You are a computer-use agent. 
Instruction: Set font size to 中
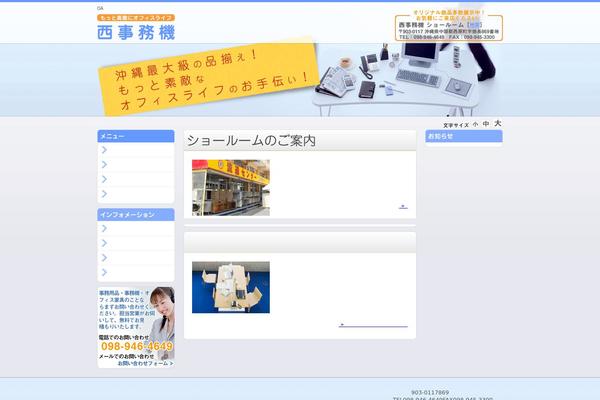coord(486,124)
